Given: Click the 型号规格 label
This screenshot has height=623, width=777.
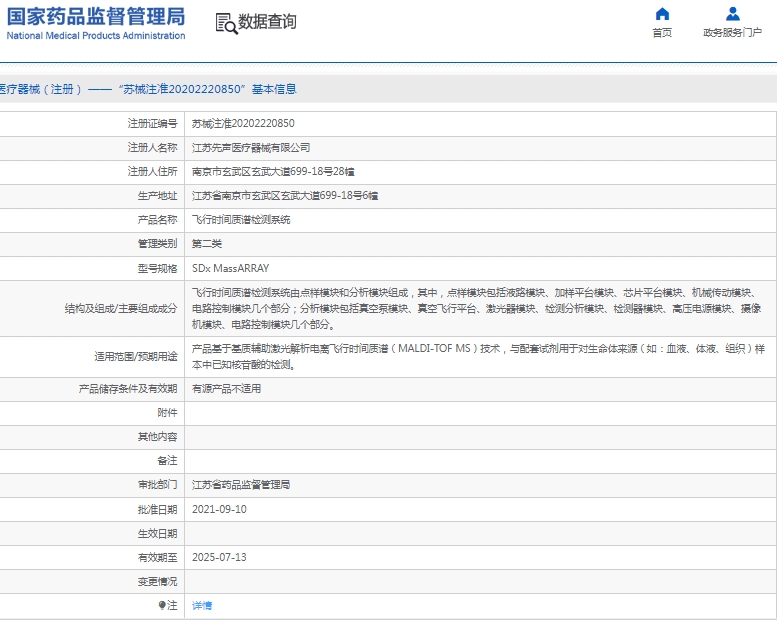Looking at the screenshot, I should click(157, 268).
